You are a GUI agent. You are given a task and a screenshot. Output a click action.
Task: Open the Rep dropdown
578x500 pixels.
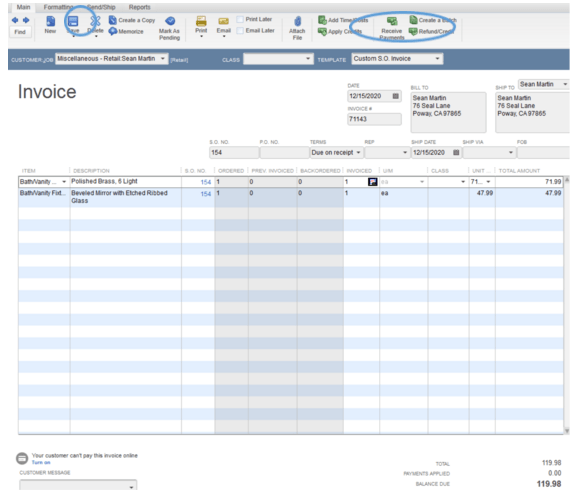point(405,152)
